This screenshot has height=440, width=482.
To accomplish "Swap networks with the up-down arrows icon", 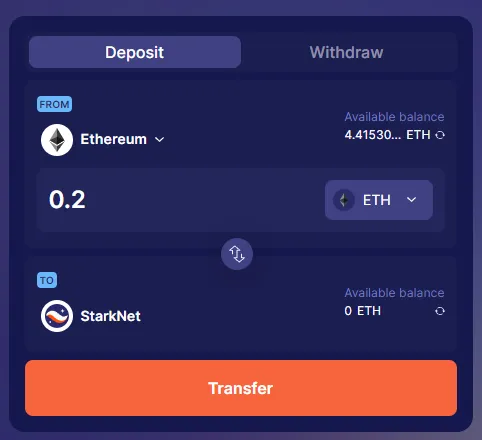I will point(237,254).
